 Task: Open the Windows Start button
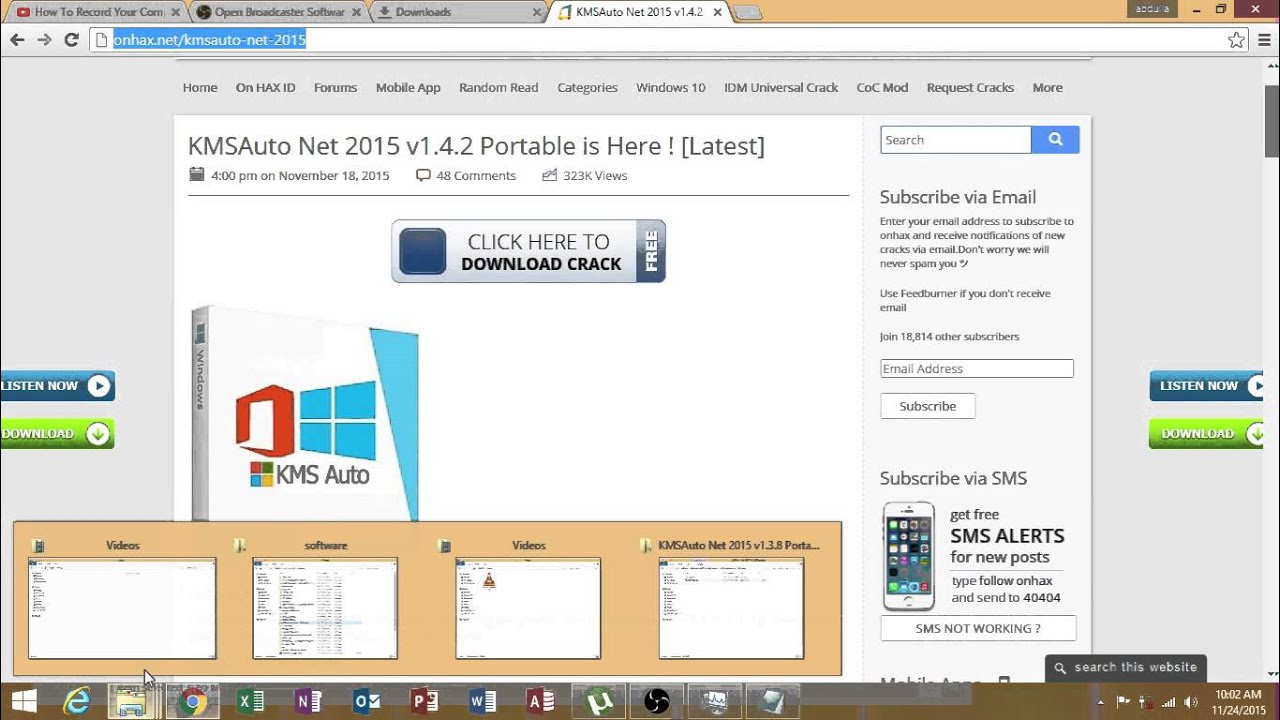pyautogui.click(x=24, y=702)
